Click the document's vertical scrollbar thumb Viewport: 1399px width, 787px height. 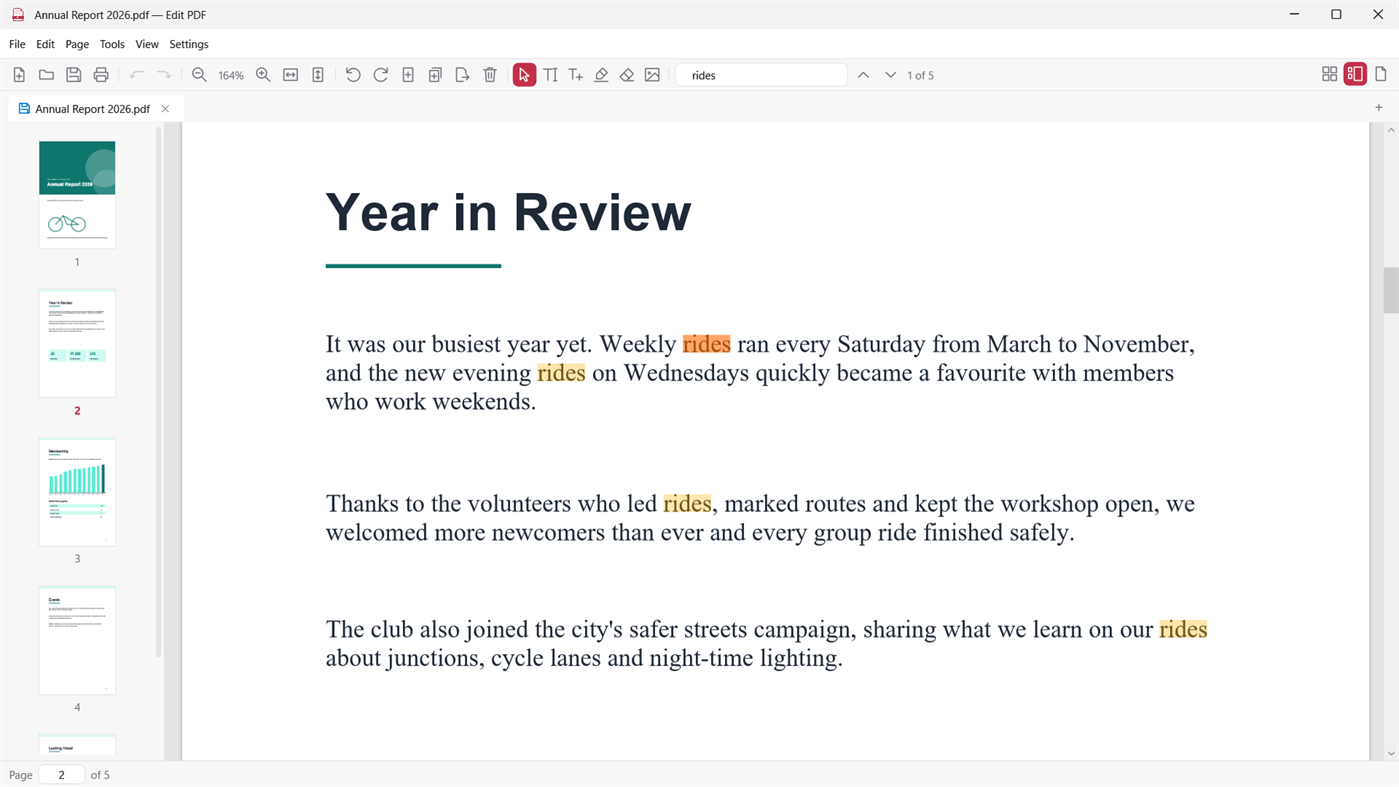[x=1391, y=290]
